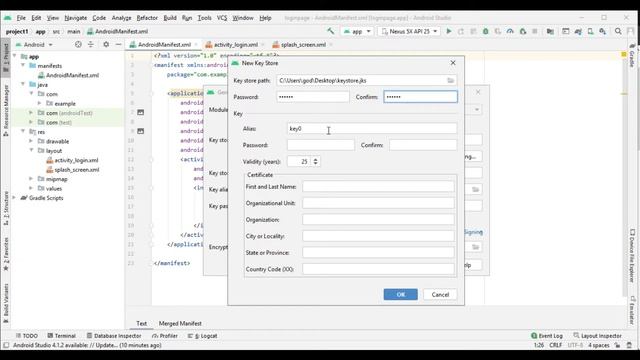This screenshot has width=640, height=360.
Task: Open the Build menu
Action: tap(170, 18)
